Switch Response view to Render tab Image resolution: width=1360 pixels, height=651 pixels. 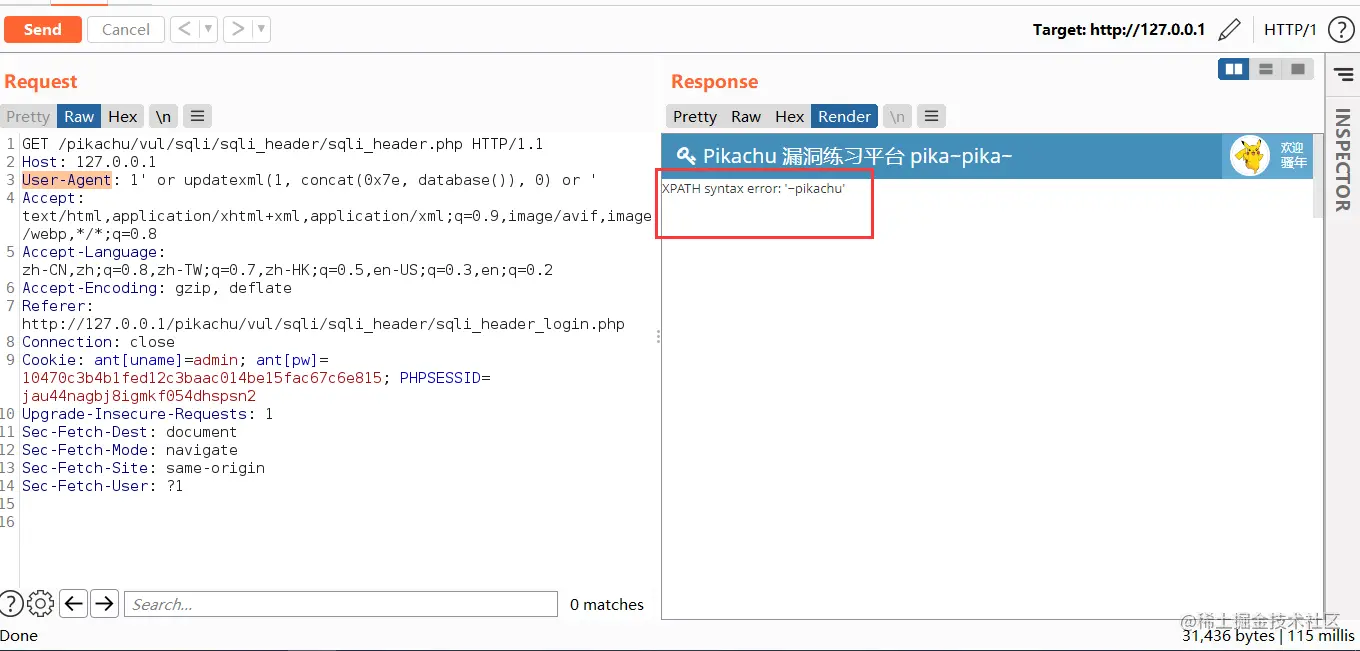[844, 116]
